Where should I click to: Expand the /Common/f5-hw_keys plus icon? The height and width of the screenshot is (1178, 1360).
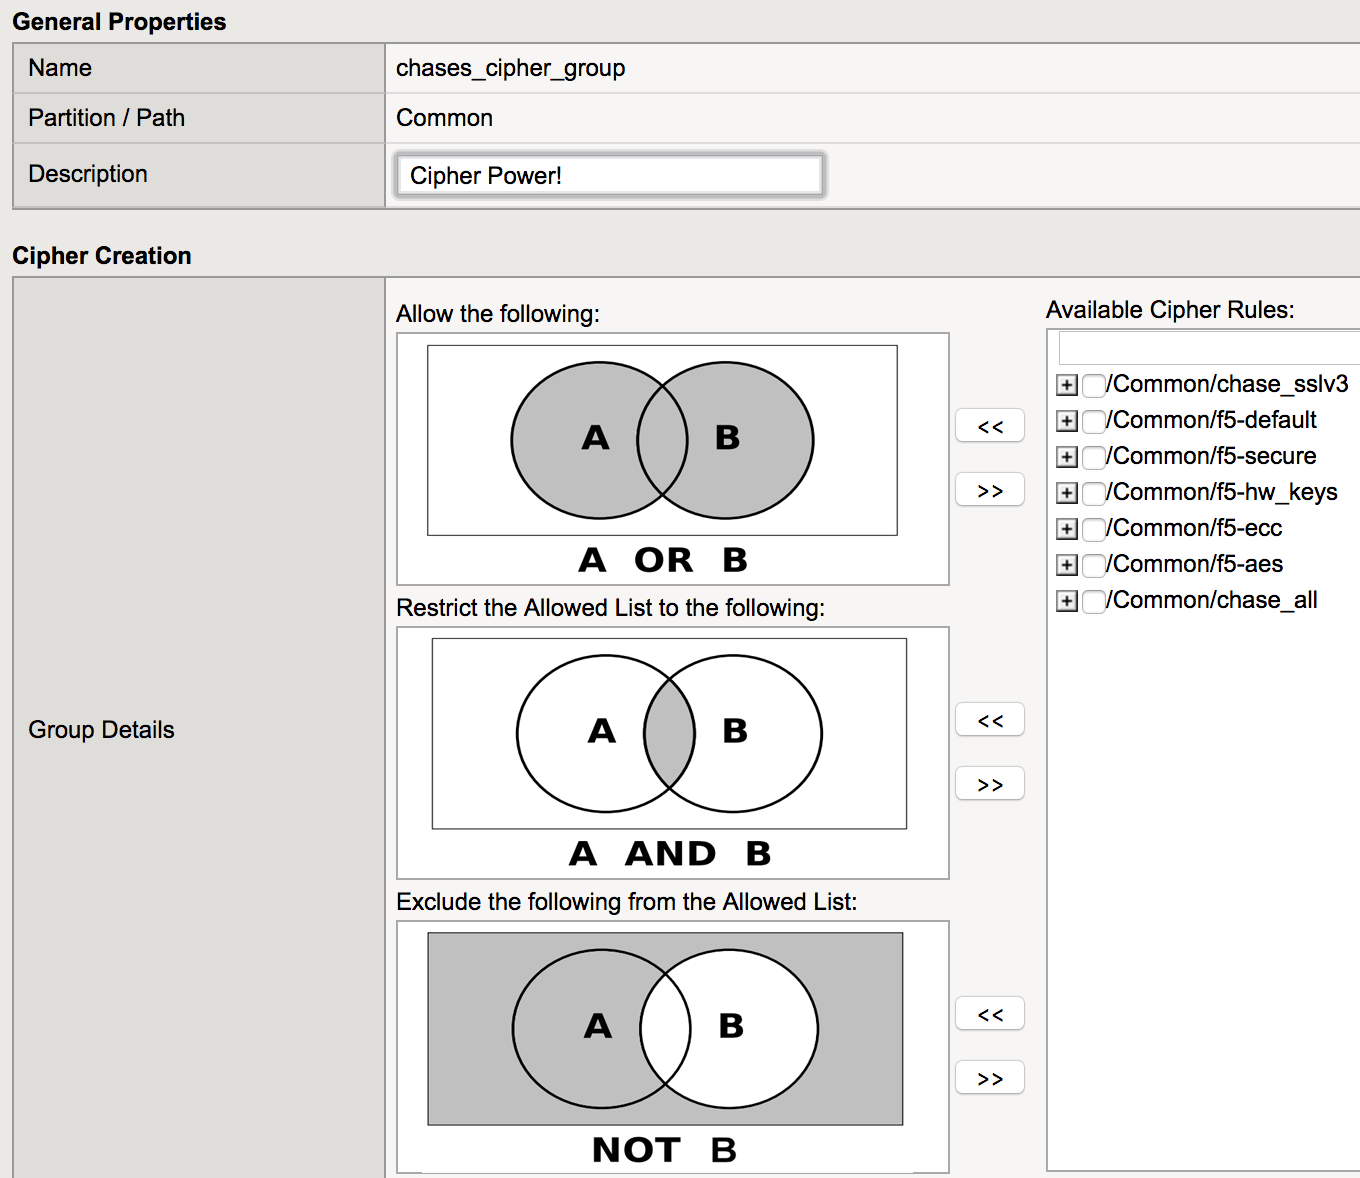click(x=1067, y=493)
